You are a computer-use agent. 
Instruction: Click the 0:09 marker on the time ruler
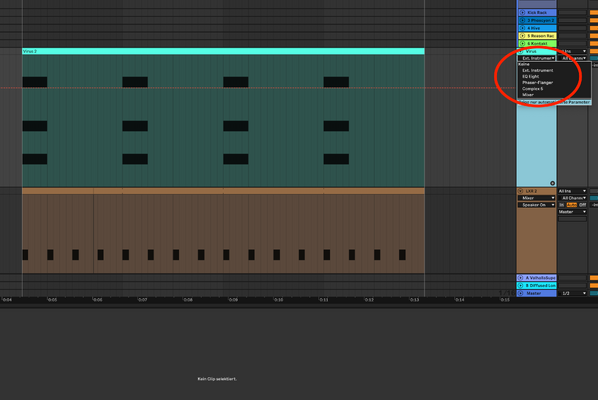[233, 300]
